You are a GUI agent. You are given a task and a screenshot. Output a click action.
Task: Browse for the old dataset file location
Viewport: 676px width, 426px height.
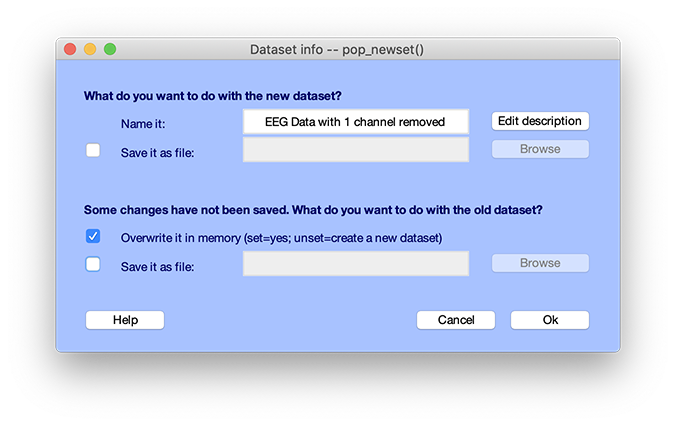539,263
